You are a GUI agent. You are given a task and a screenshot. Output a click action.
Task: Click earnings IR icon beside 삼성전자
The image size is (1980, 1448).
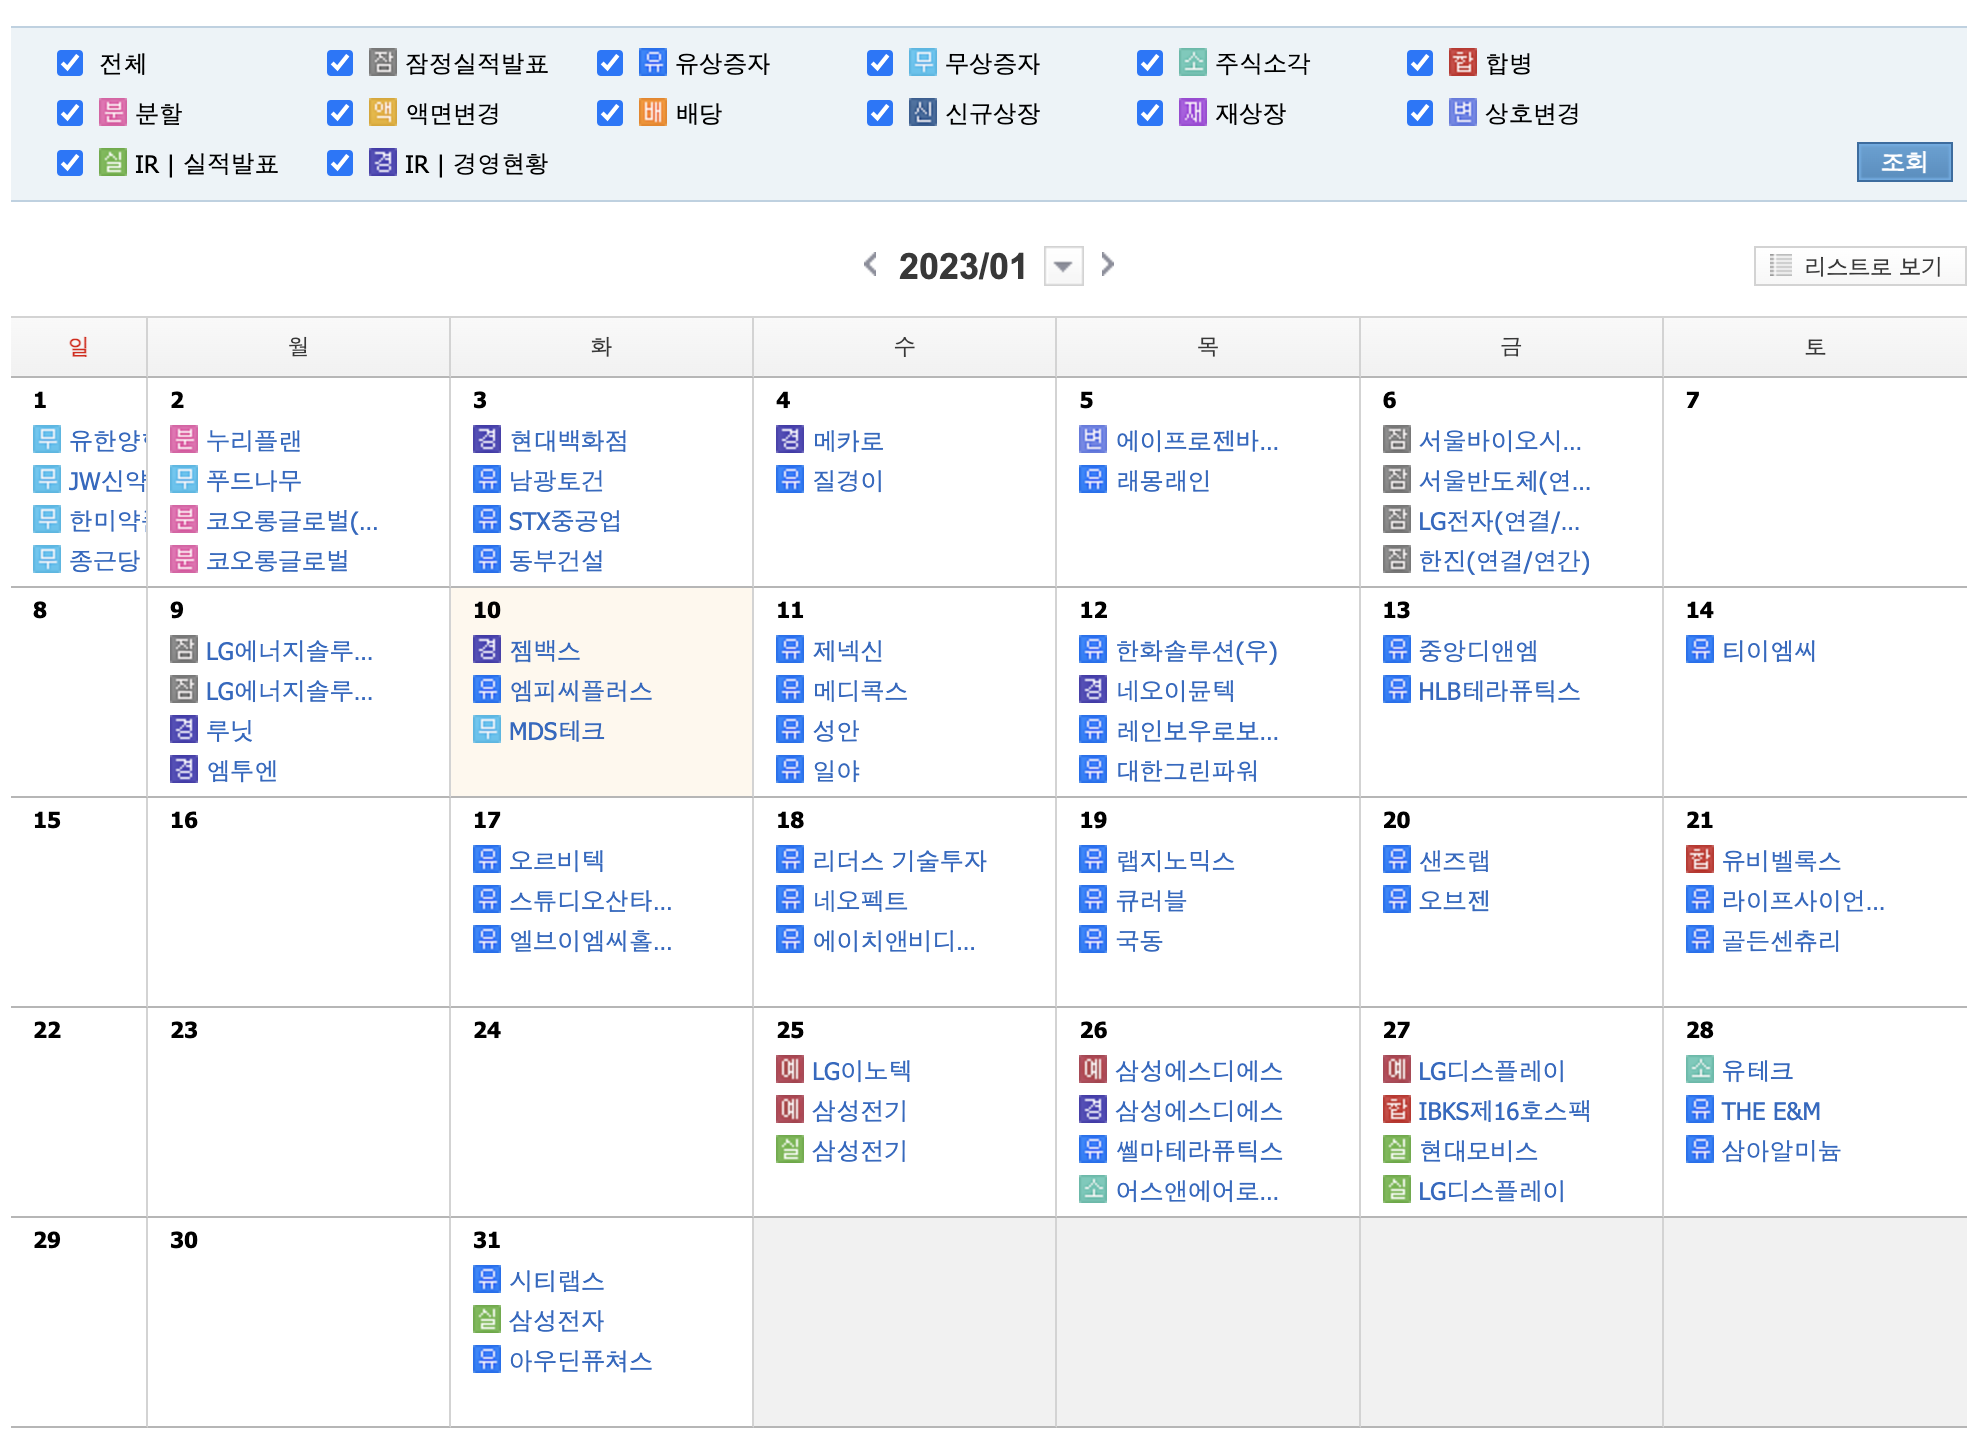click(486, 1319)
